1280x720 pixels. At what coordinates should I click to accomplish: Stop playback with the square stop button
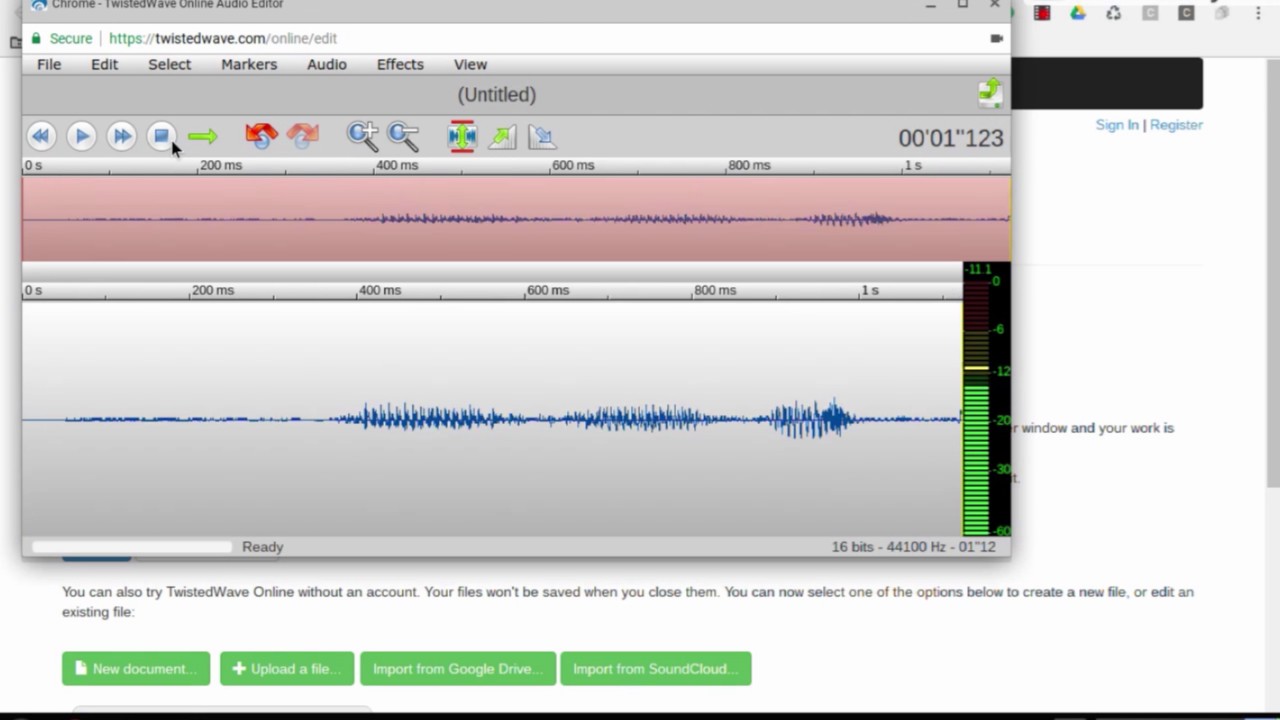click(162, 136)
